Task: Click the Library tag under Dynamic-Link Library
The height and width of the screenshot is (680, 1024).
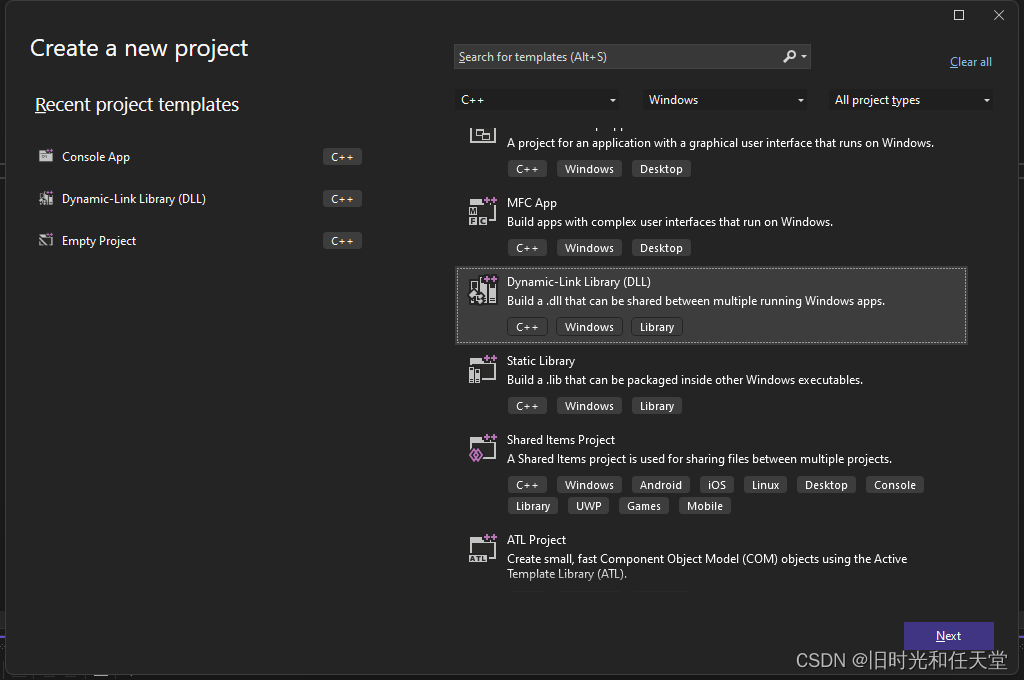Action: [656, 327]
